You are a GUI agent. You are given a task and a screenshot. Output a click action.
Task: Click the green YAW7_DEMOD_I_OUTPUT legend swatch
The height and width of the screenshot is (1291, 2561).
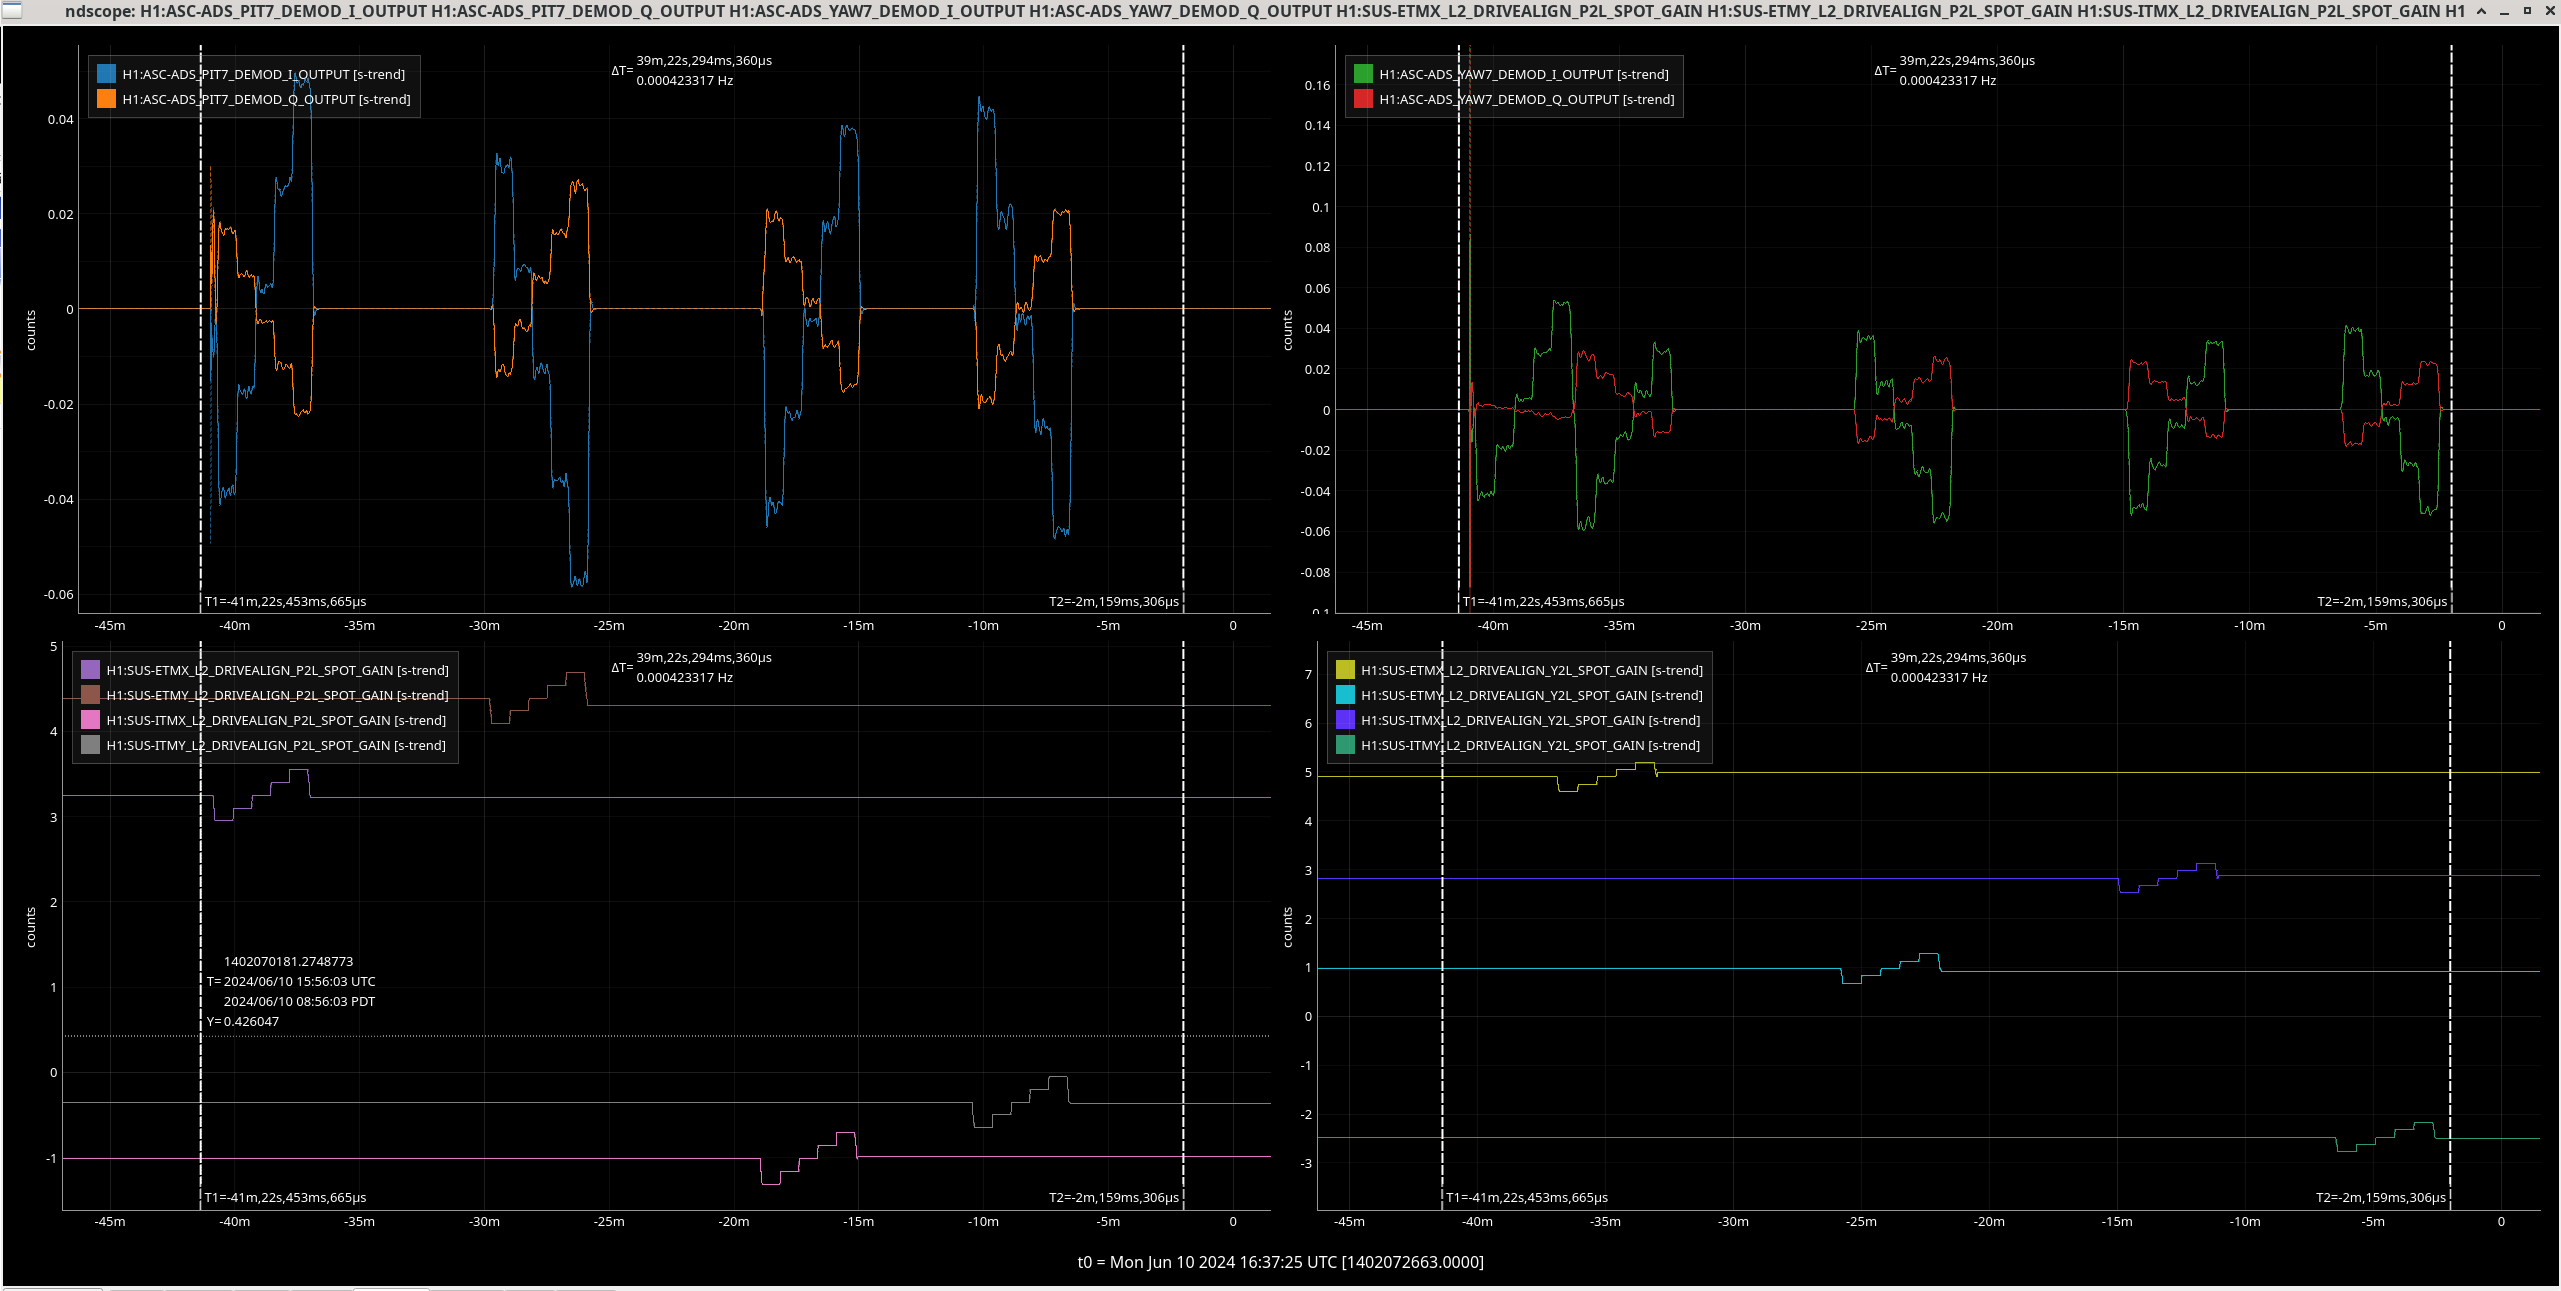pos(1363,74)
